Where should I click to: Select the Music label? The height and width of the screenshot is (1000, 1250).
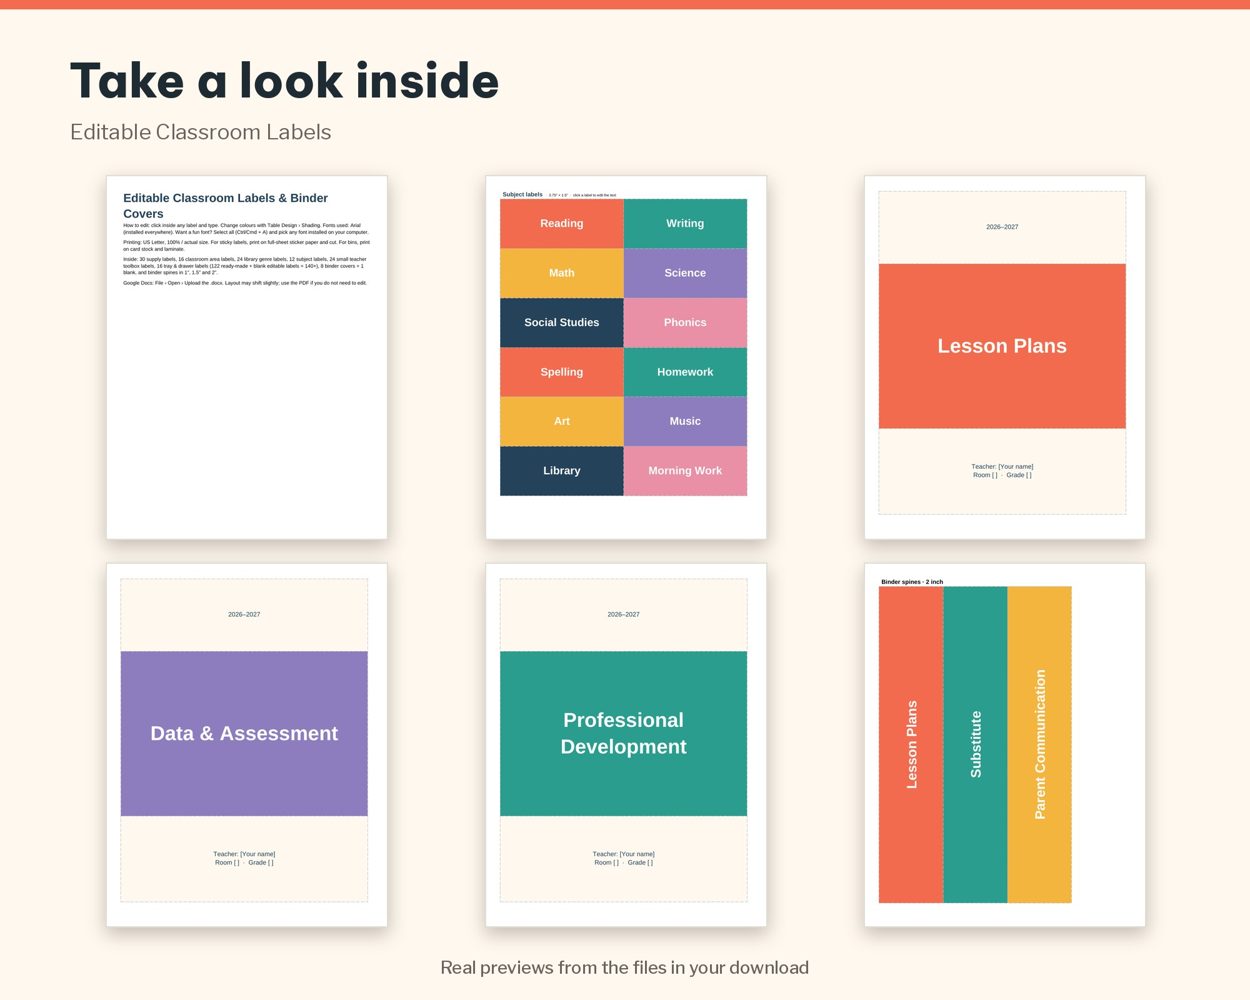[x=685, y=421]
